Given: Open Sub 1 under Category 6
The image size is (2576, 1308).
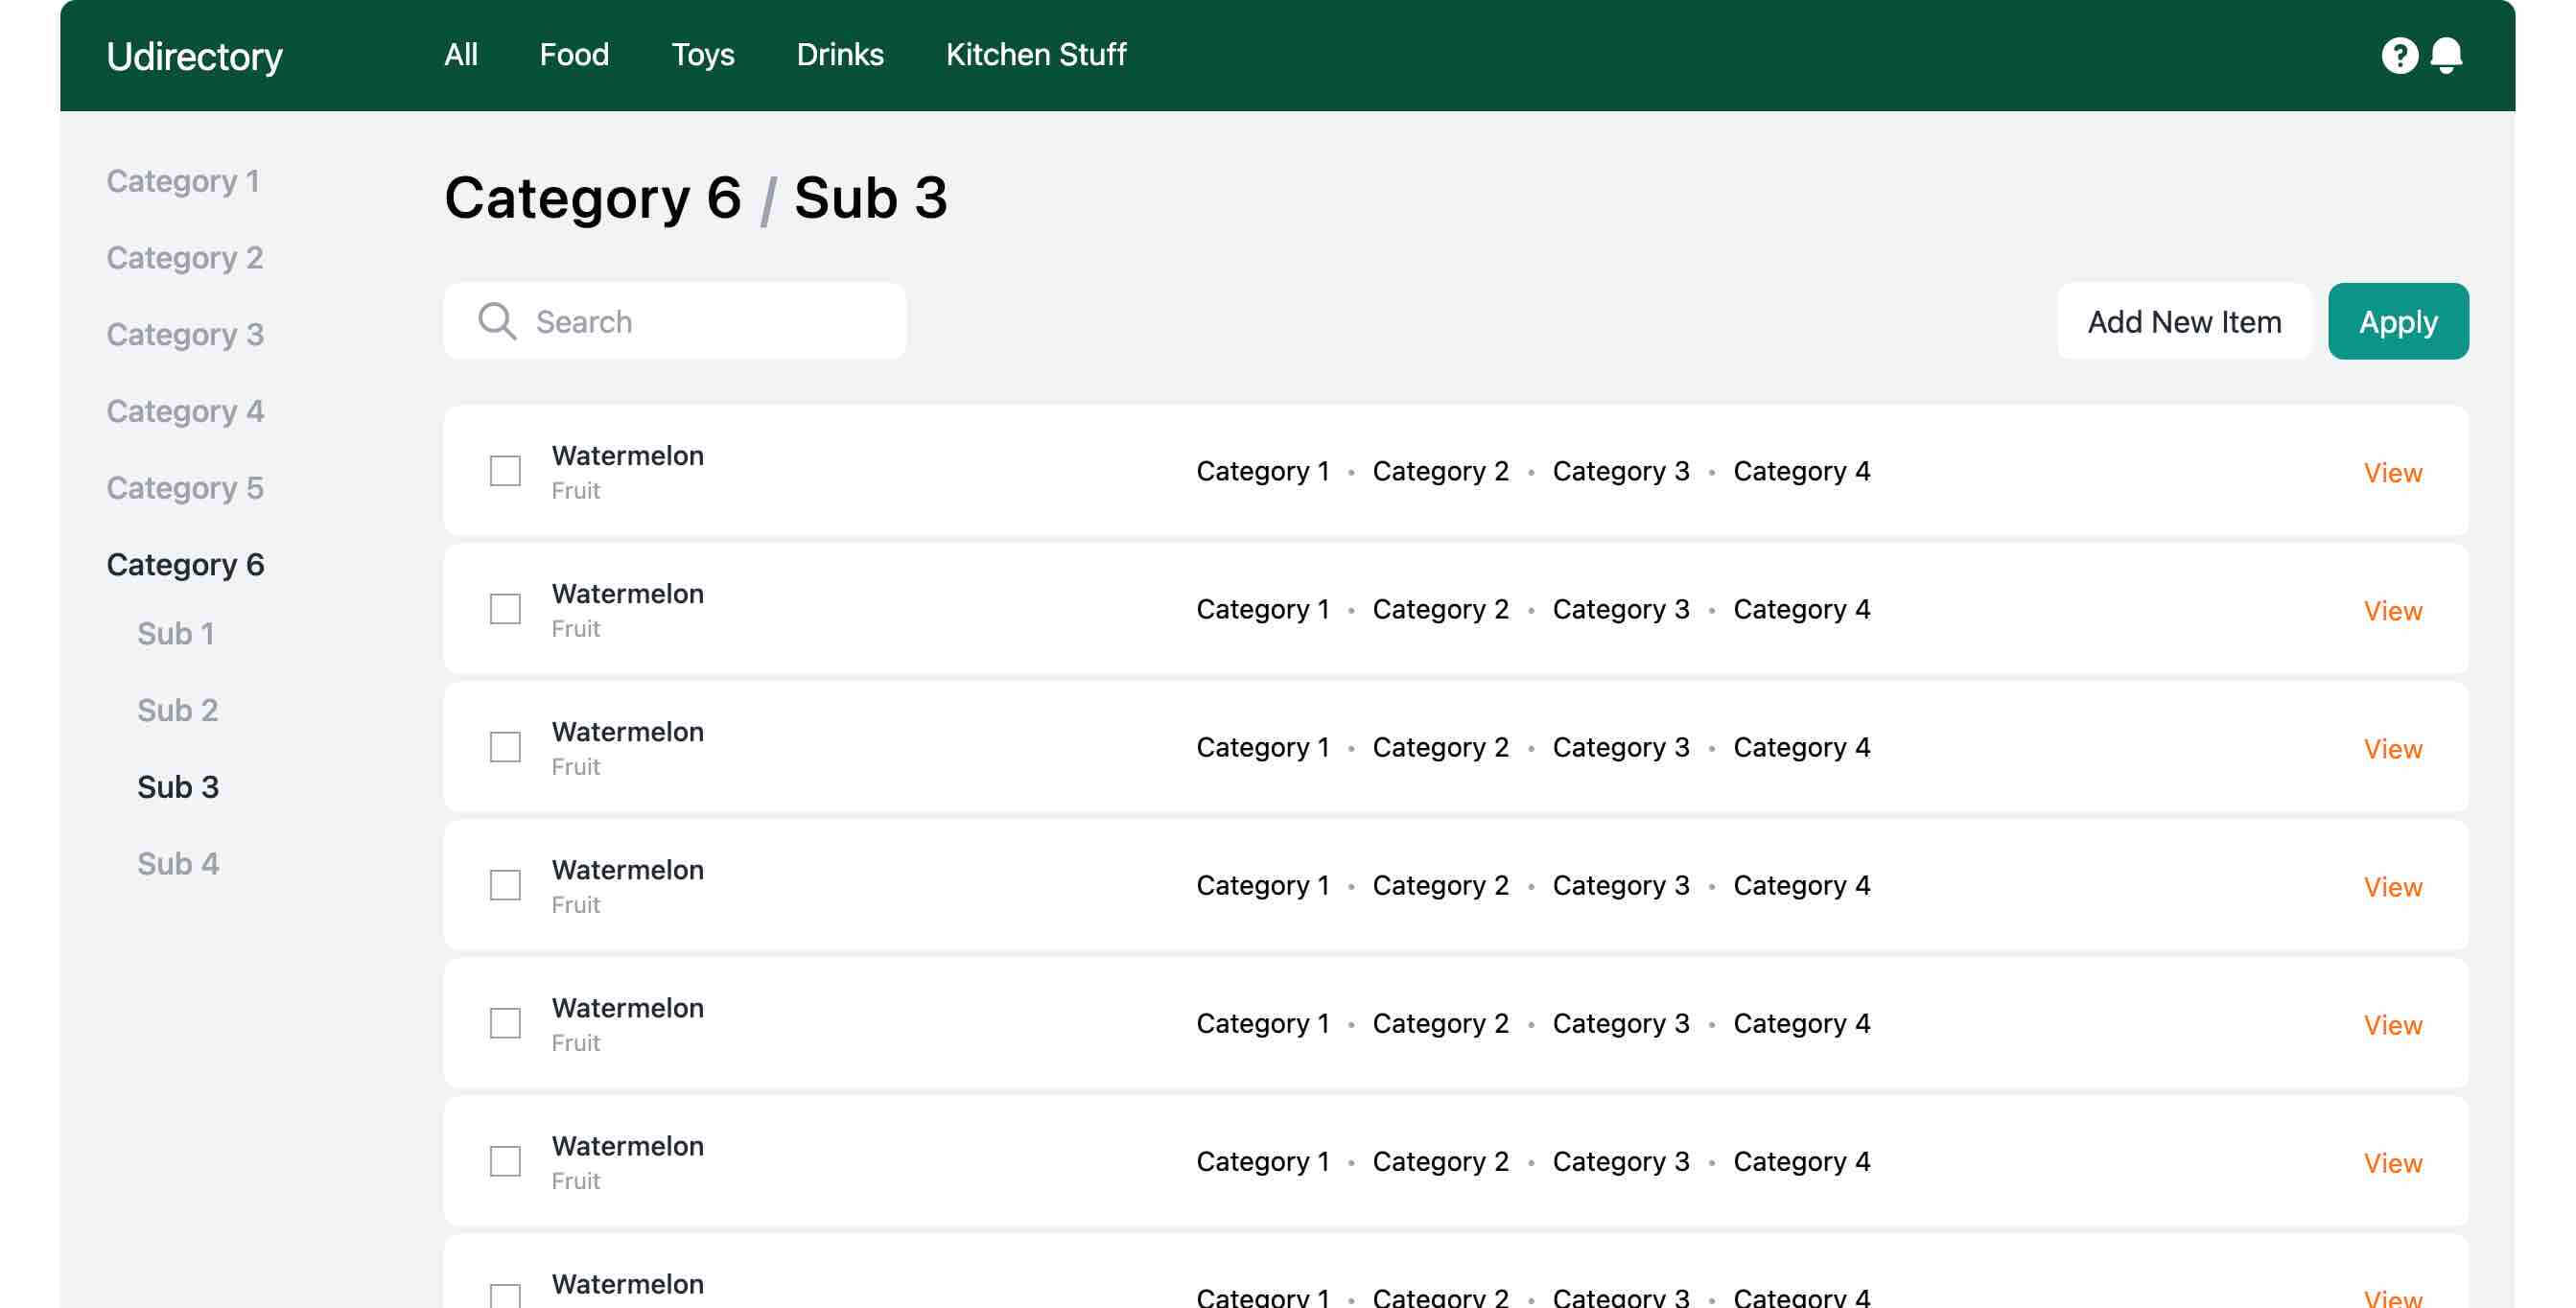Looking at the screenshot, I should pos(176,633).
